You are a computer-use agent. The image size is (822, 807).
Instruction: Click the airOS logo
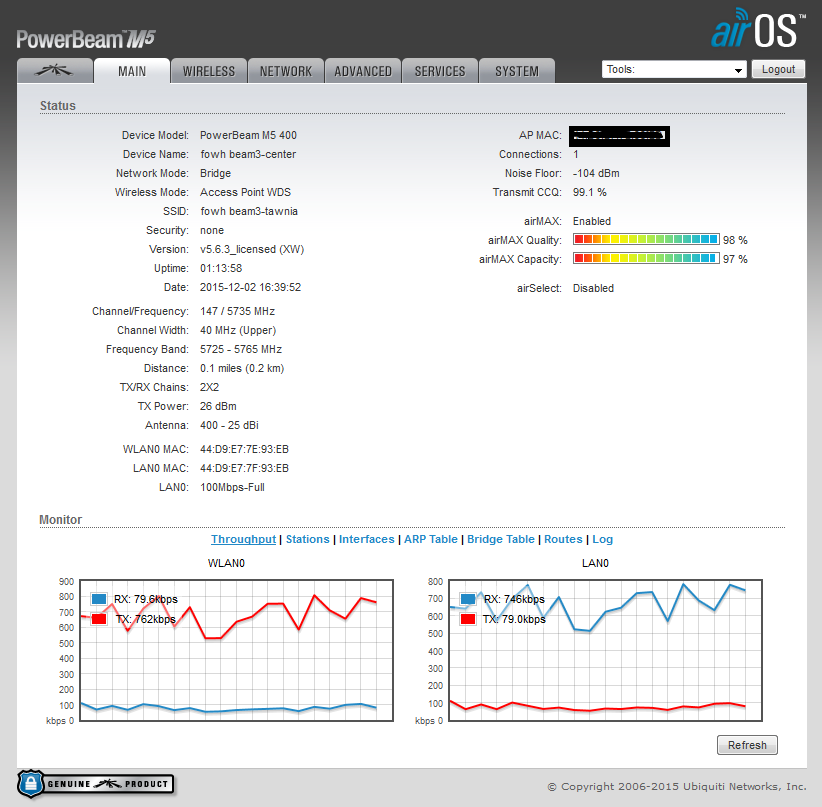756,31
